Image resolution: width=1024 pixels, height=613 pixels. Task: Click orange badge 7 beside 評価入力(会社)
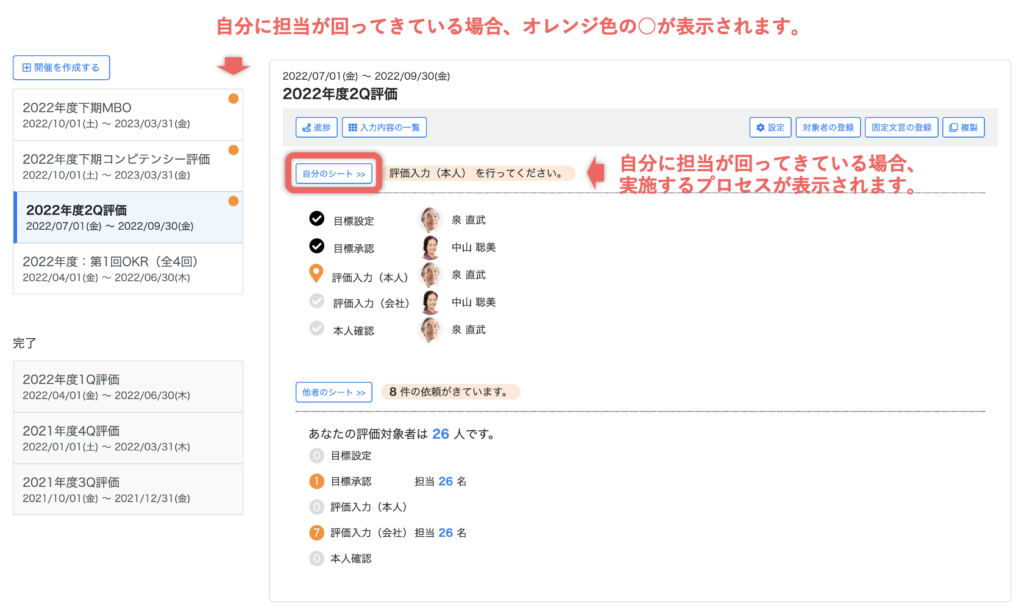[317, 533]
